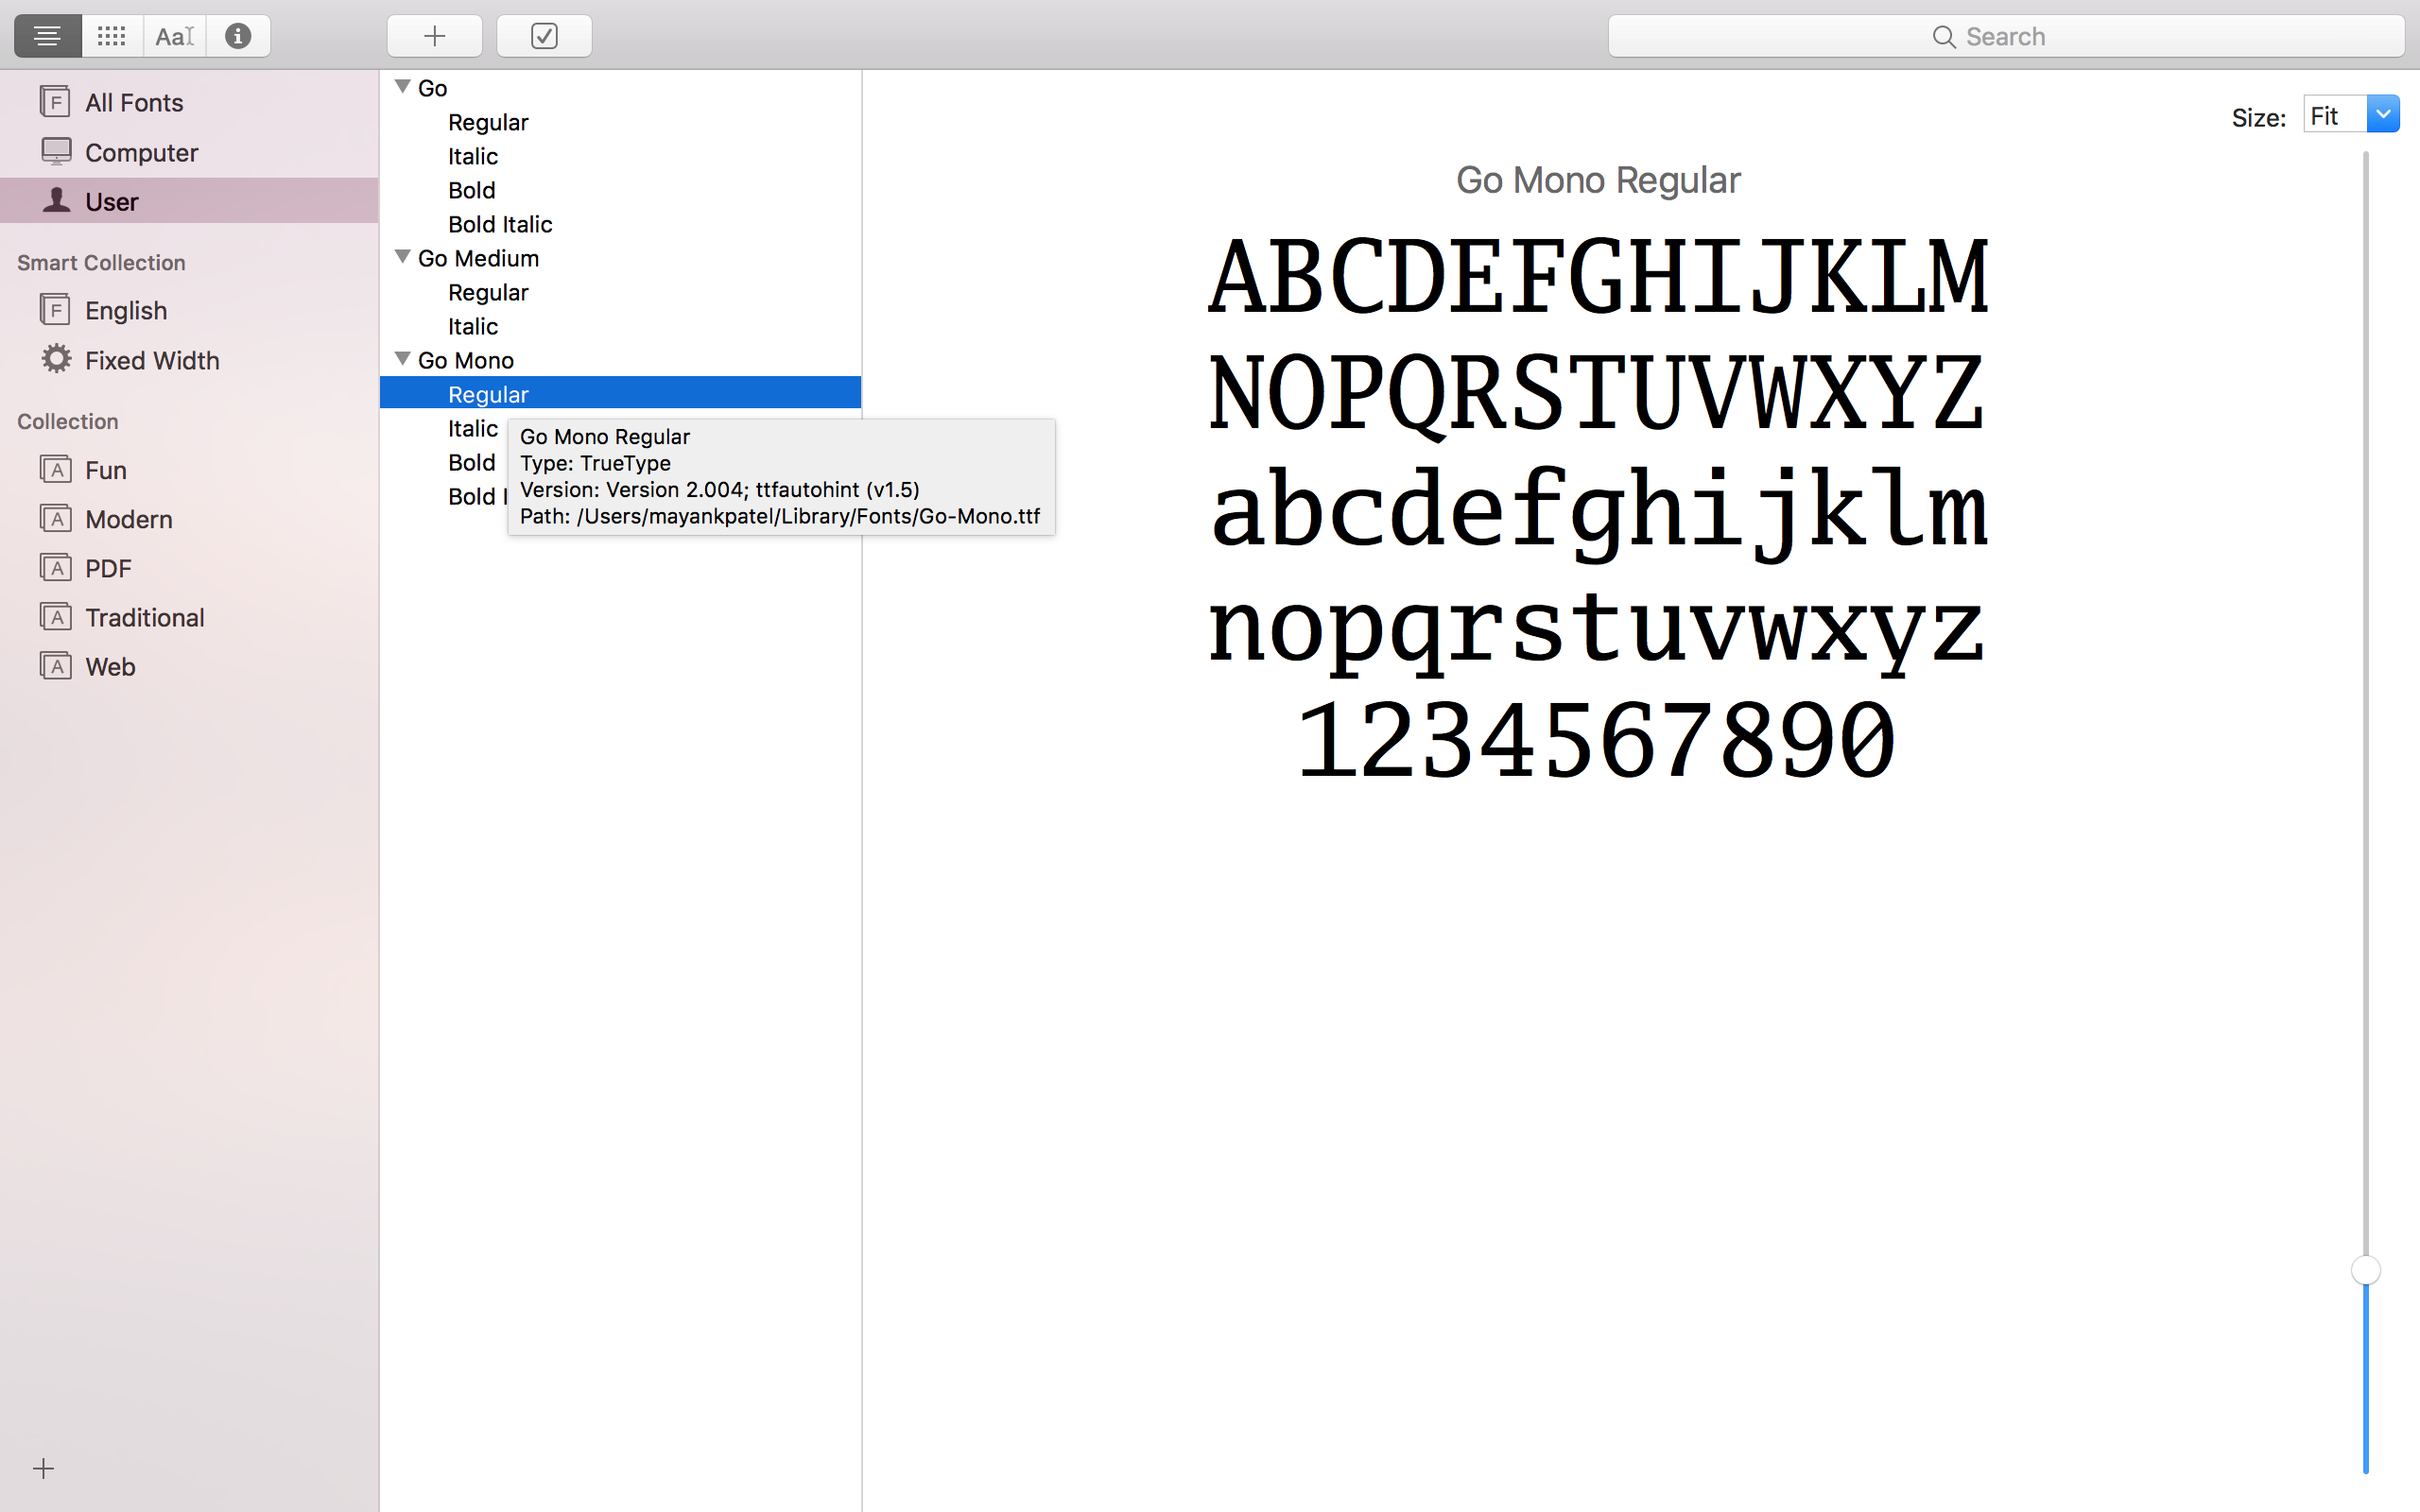Click the All Fonts sidebar icon
Image resolution: width=2420 pixels, height=1512 pixels.
[x=58, y=103]
